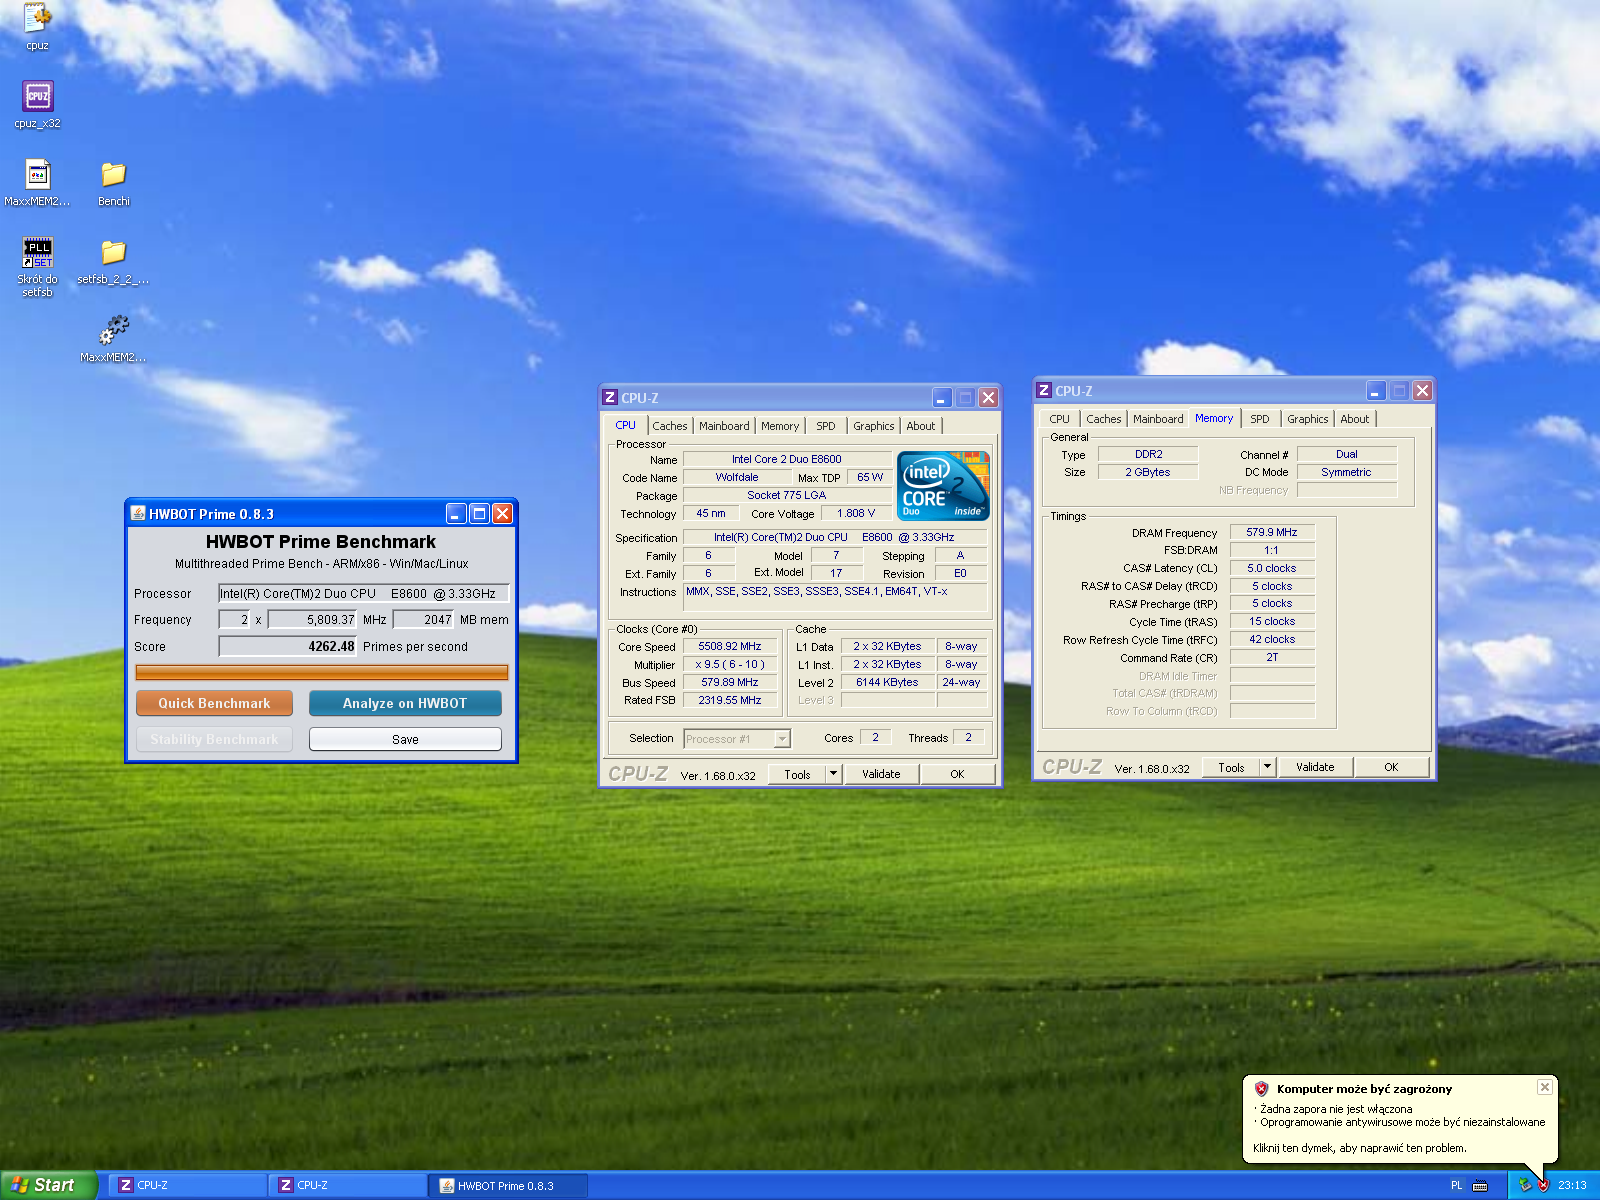1600x1200 pixels.
Task: Click the CAS# Latency 5.0 clocks value
Action: 1272,569
